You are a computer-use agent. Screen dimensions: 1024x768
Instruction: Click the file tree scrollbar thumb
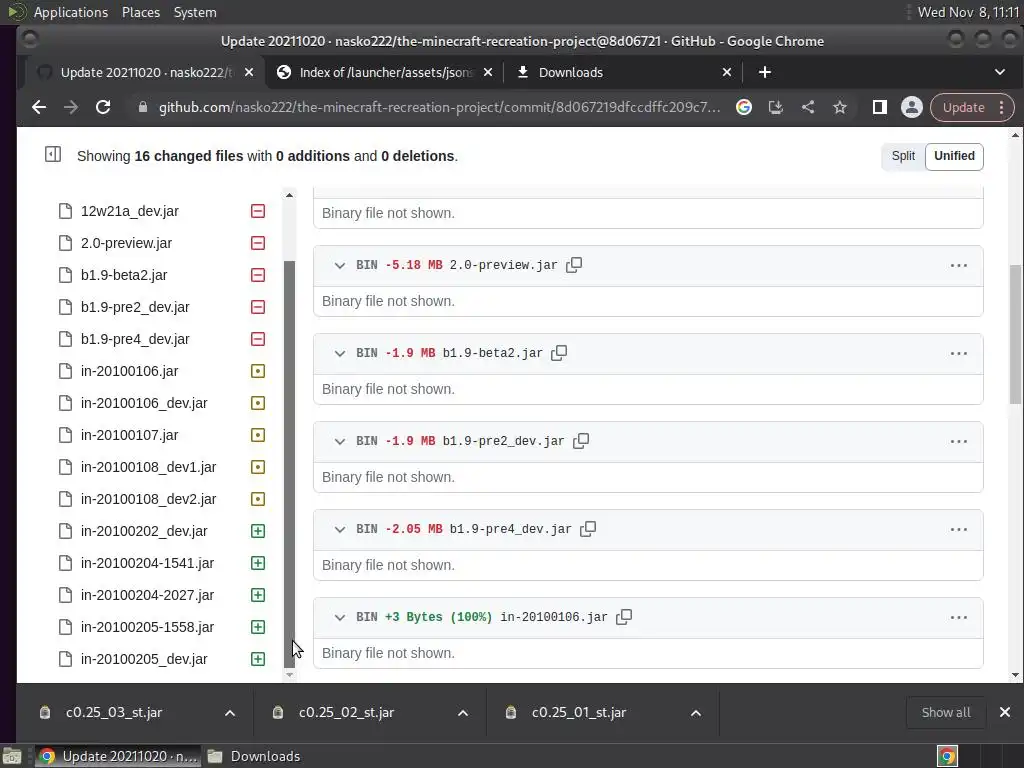click(290, 464)
